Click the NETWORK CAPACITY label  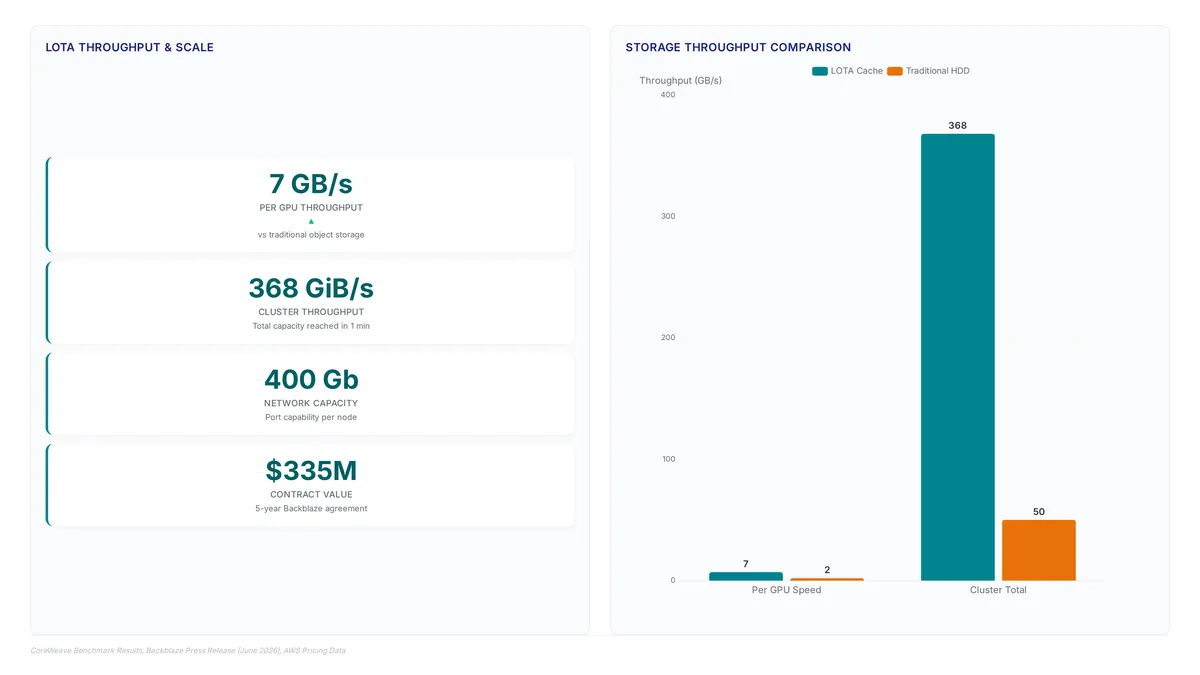tap(311, 403)
